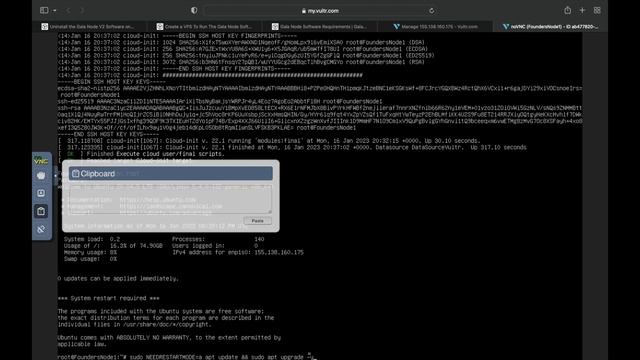
Task: Click the noVNC disconnect icon
Action: (41, 229)
